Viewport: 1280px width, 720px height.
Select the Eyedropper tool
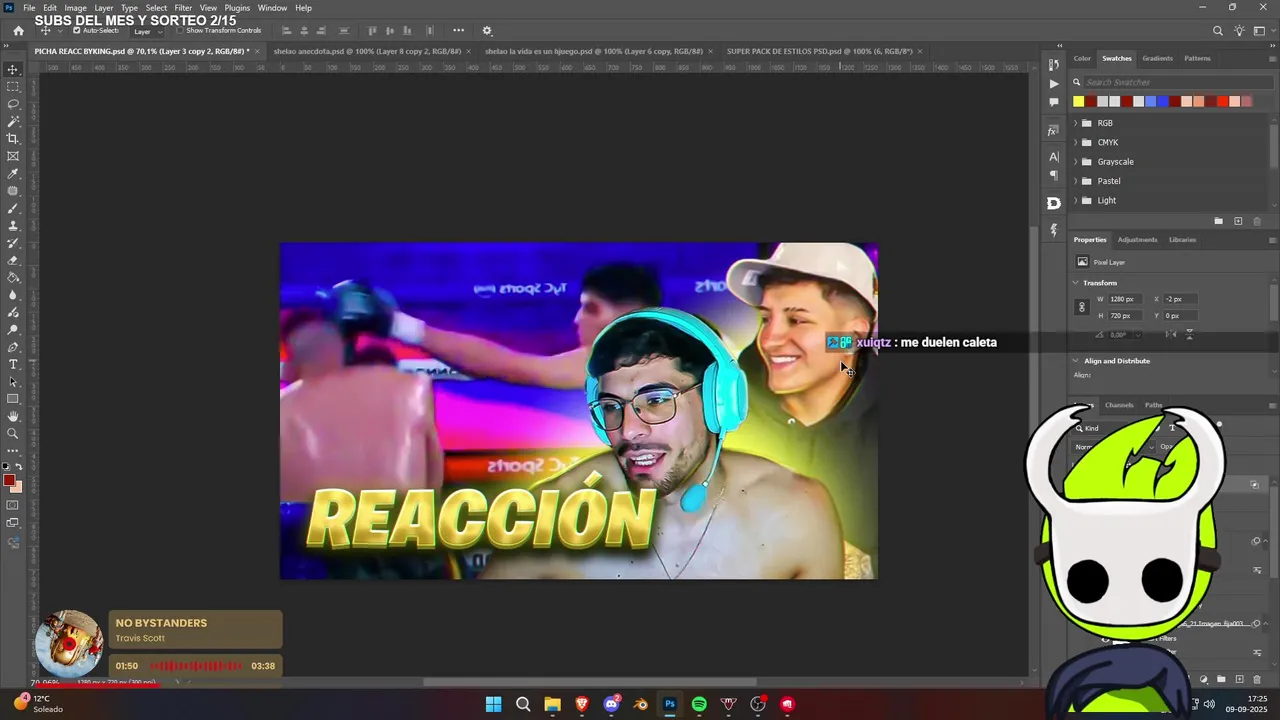tap(13, 174)
